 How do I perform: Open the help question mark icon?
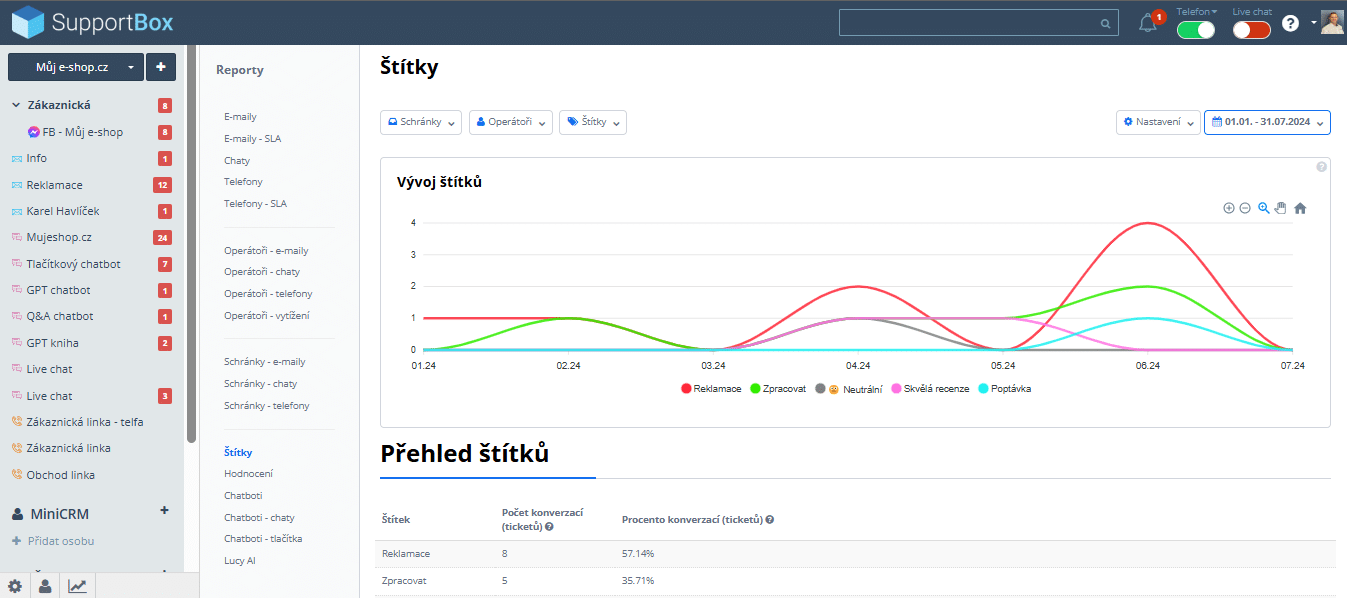coord(1290,23)
